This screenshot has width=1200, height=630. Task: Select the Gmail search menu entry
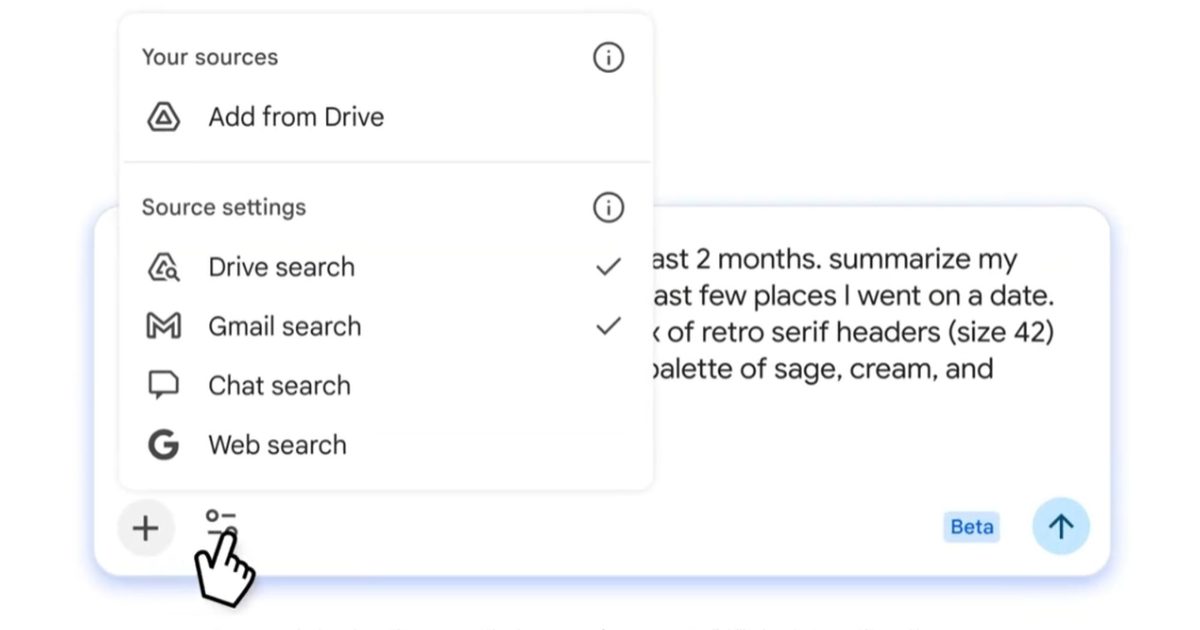(x=284, y=326)
